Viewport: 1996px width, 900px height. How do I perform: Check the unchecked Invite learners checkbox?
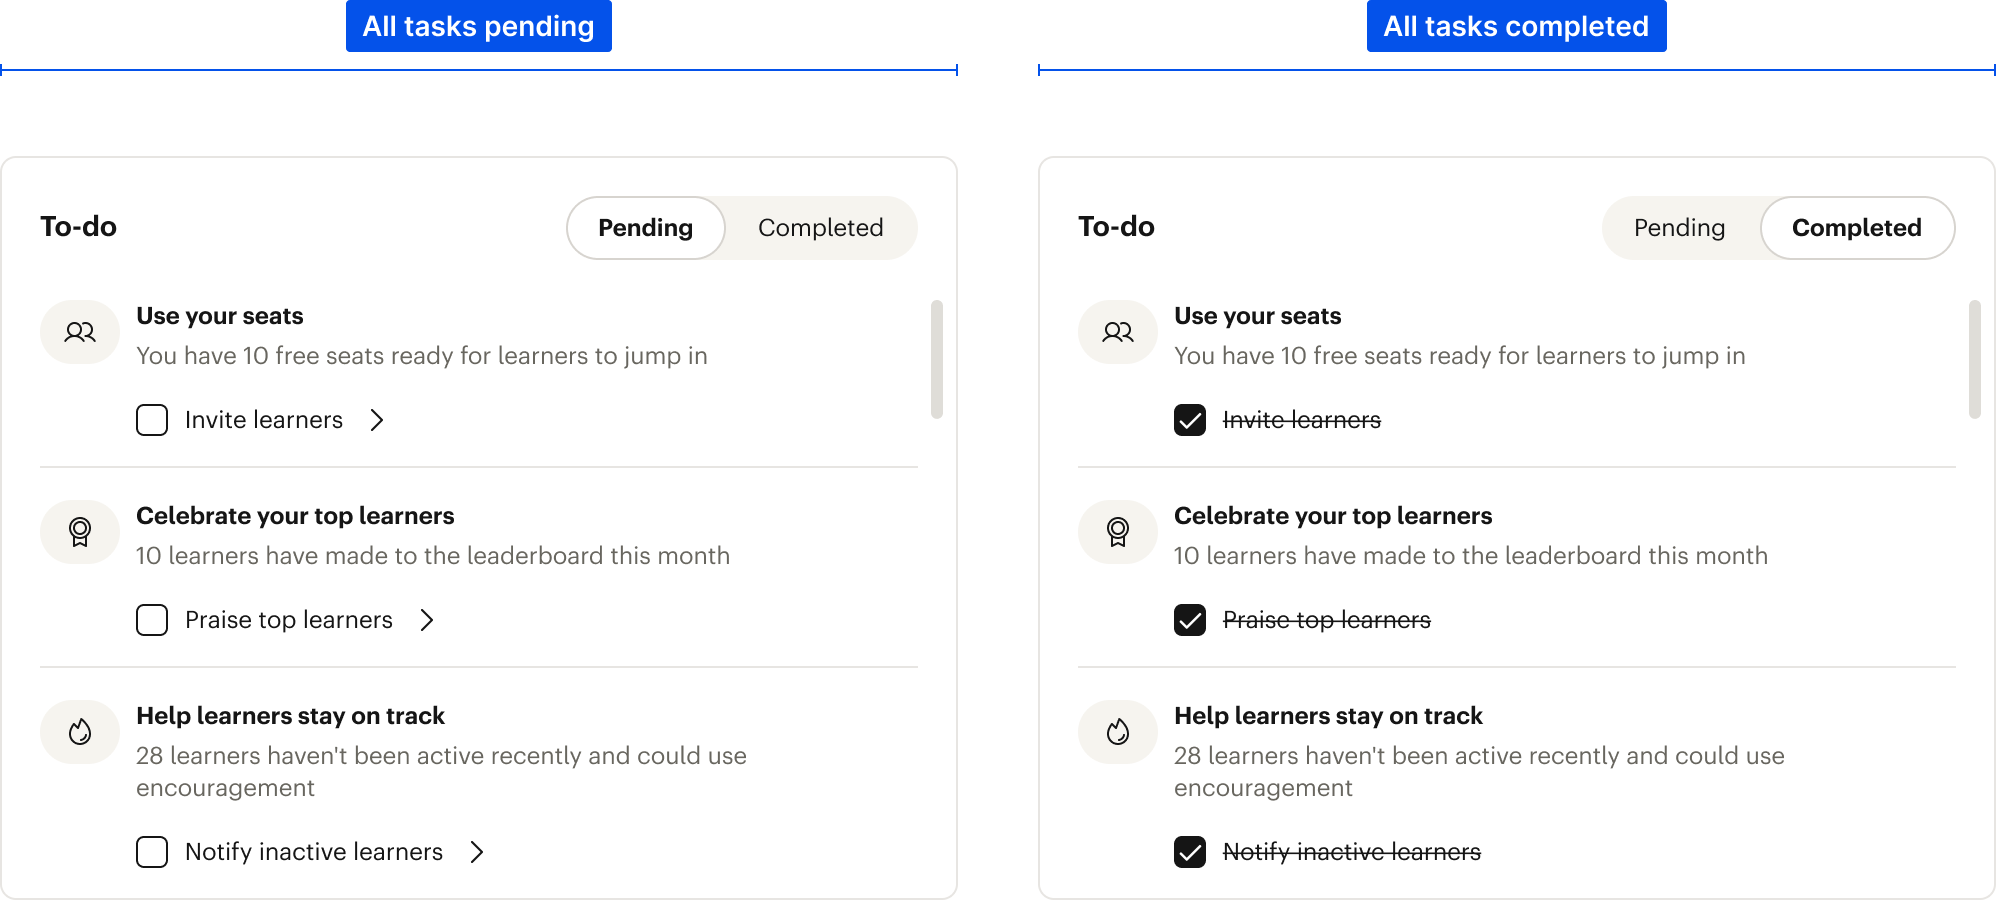click(x=152, y=420)
